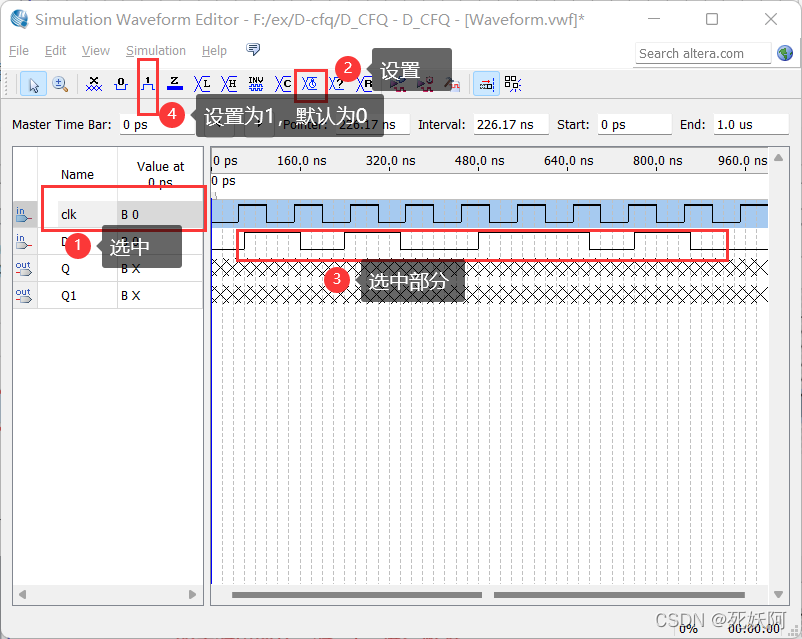Click the feedback speech-bubble icon
The width and height of the screenshot is (802, 639).
click(x=253, y=49)
